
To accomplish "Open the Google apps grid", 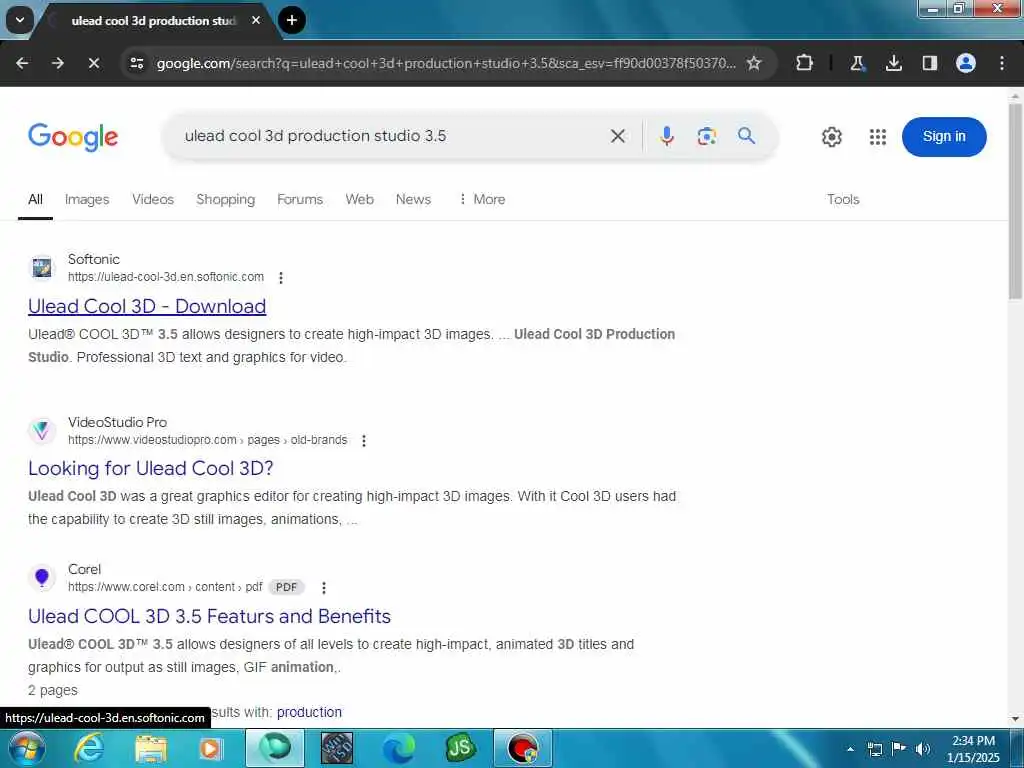I will point(878,137).
